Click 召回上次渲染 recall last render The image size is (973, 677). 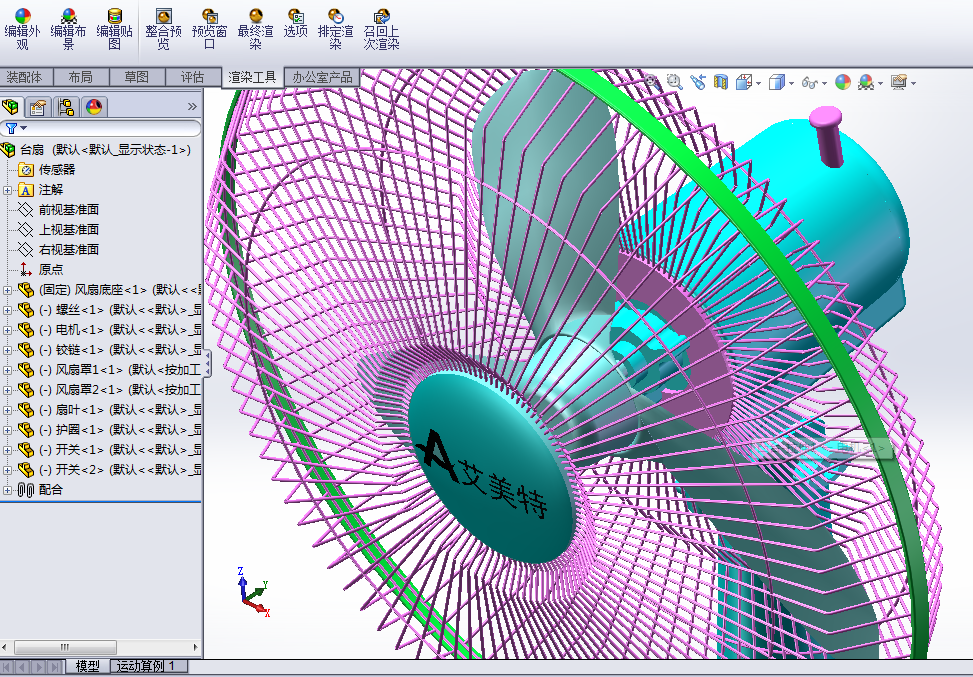click(382, 29)
